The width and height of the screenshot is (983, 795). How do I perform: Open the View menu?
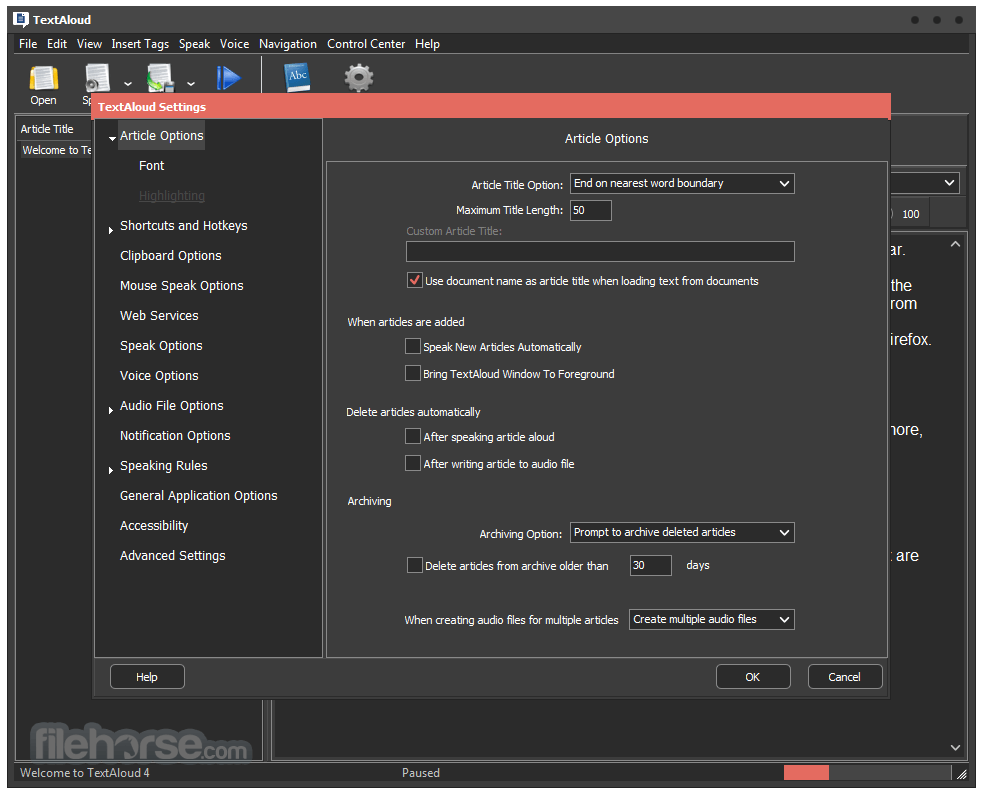89,44
